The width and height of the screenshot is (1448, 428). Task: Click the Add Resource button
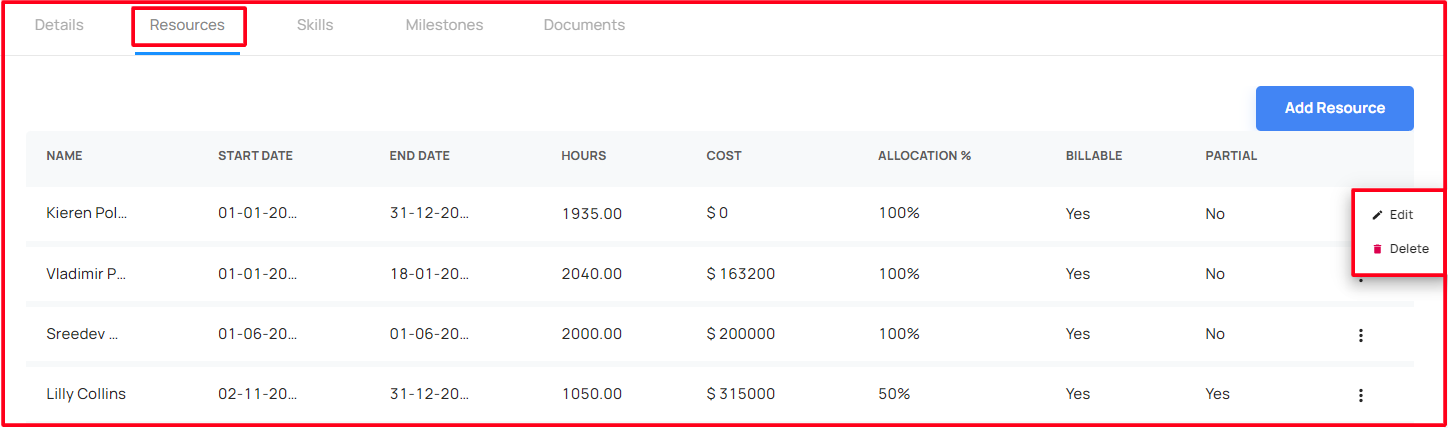coord(1335,108)
